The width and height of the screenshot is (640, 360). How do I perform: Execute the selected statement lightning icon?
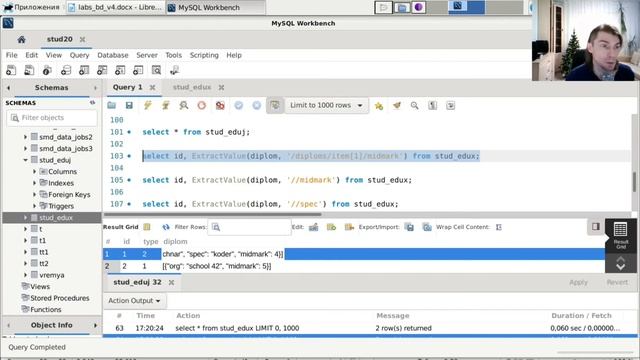click(x=148, y=105)
